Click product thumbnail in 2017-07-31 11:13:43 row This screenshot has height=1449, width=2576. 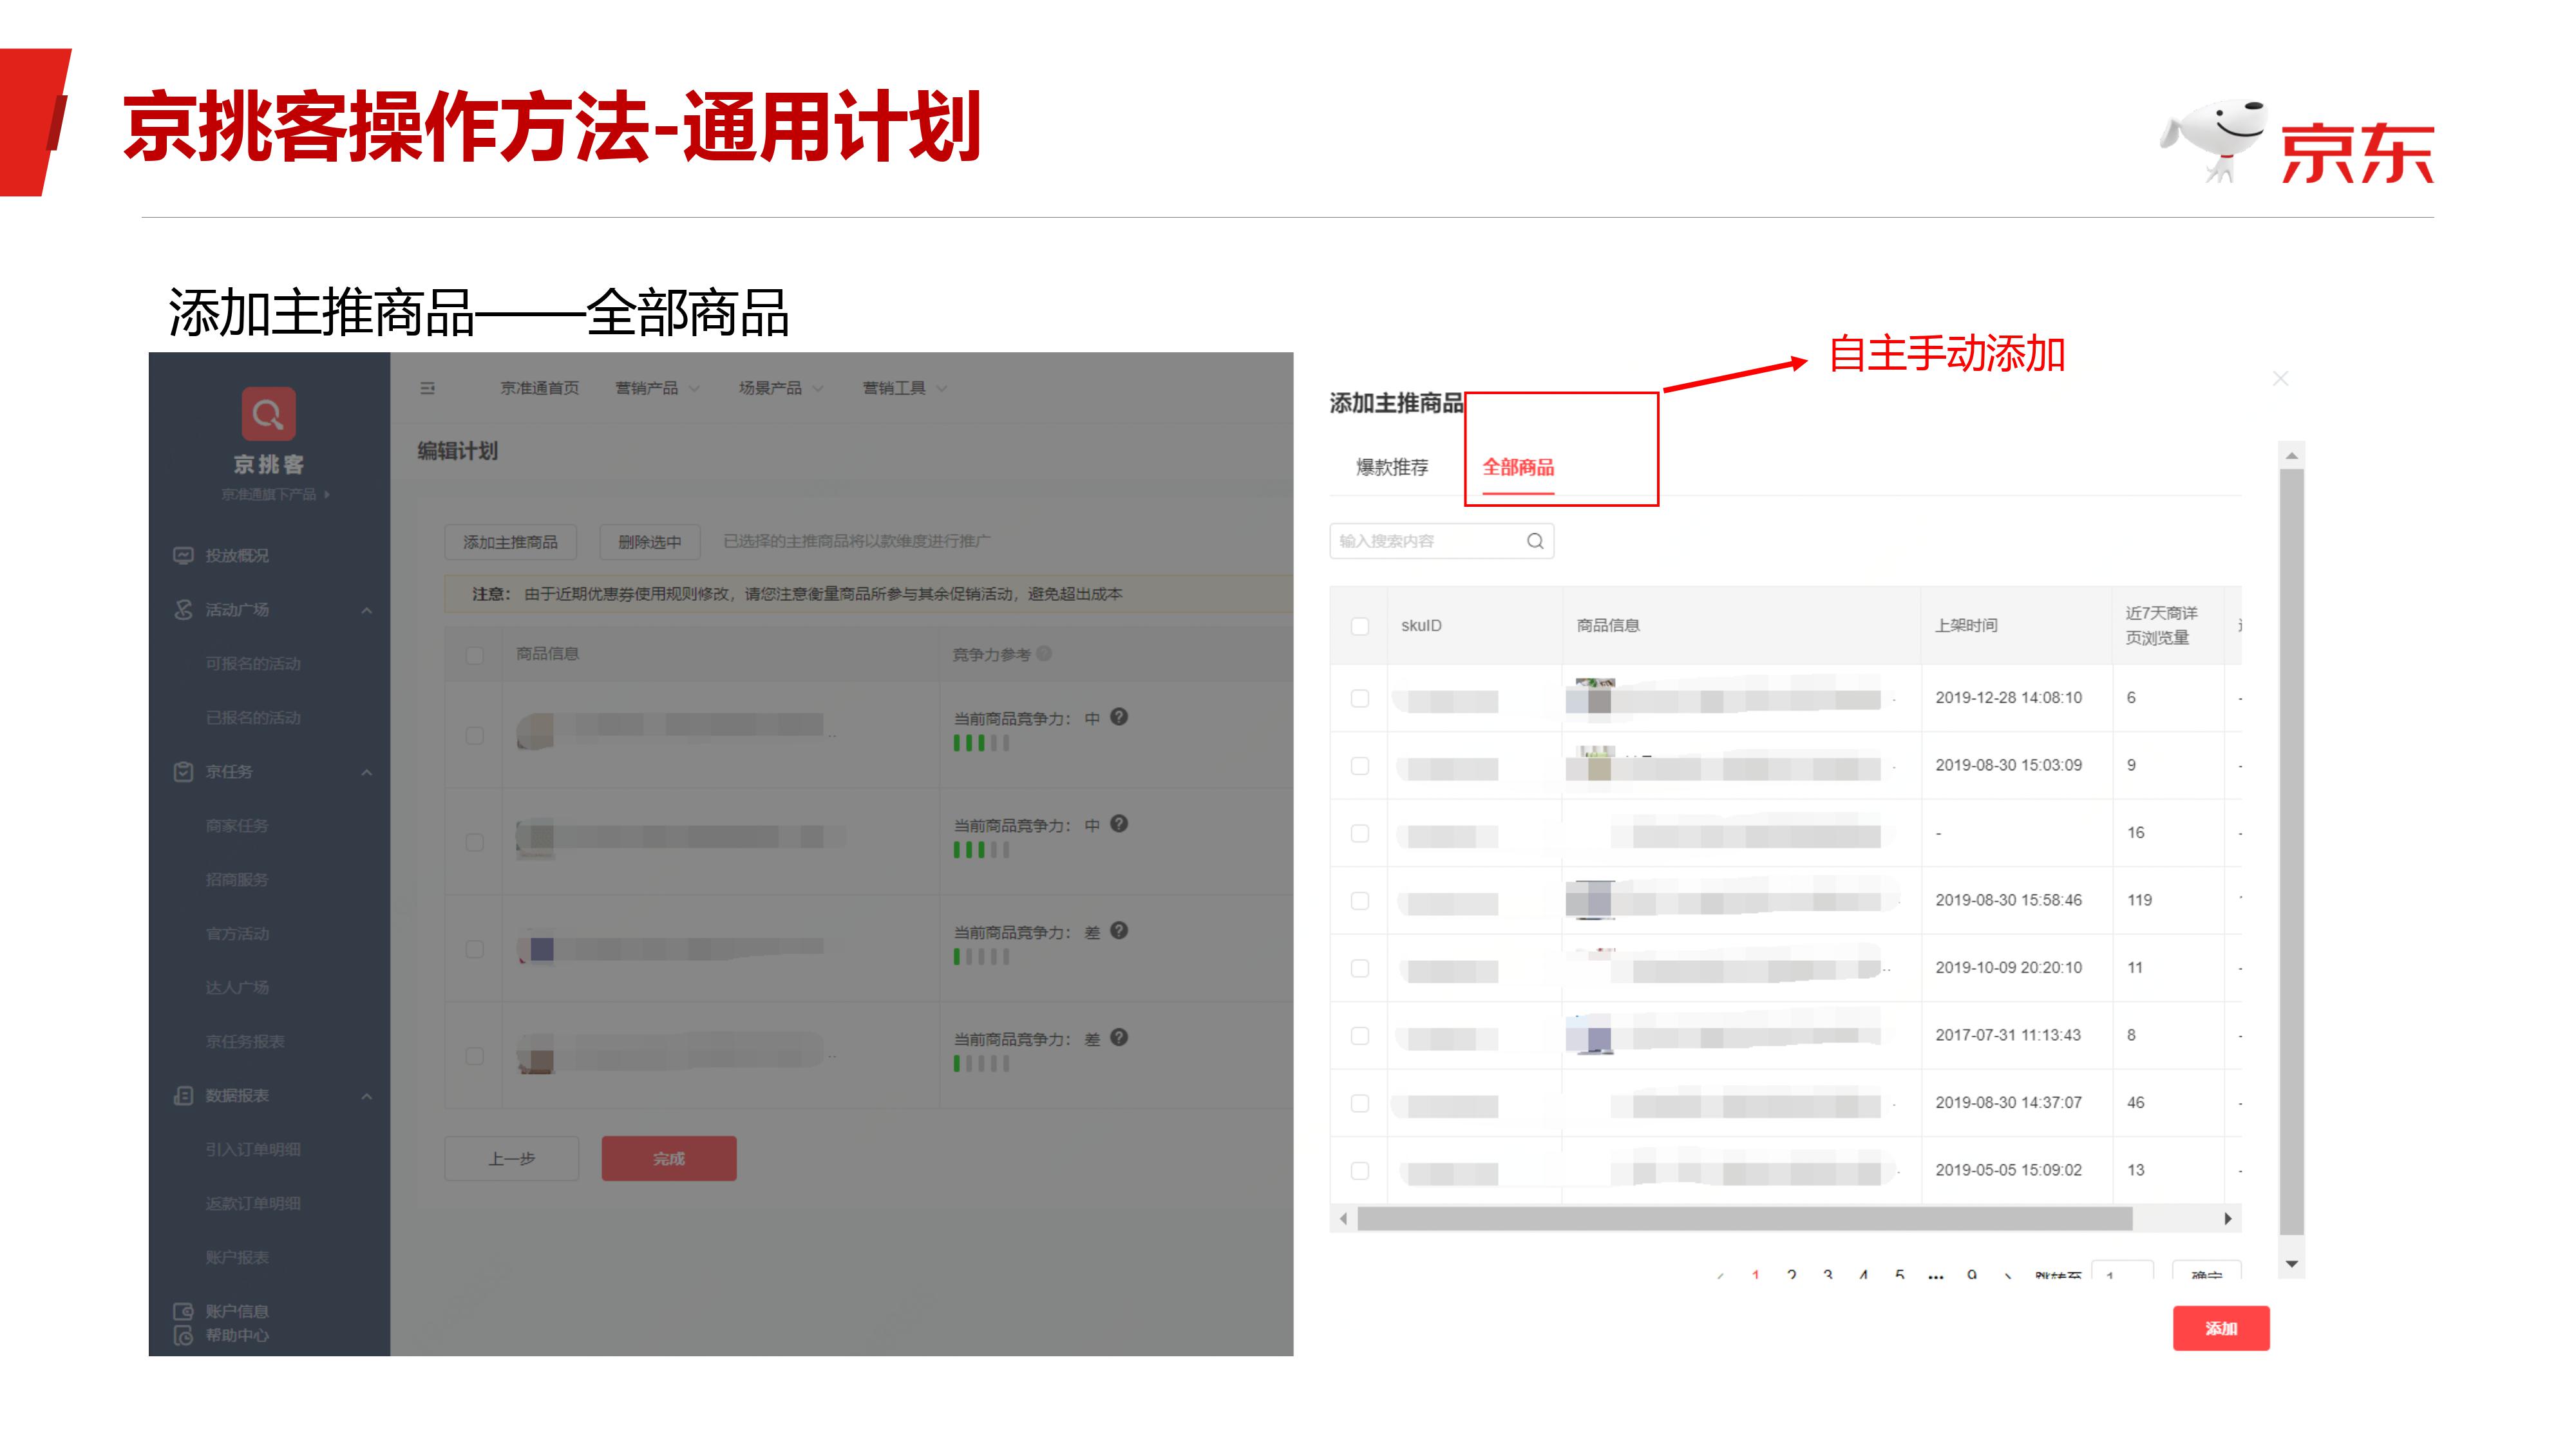[x=1590, y=1034]
